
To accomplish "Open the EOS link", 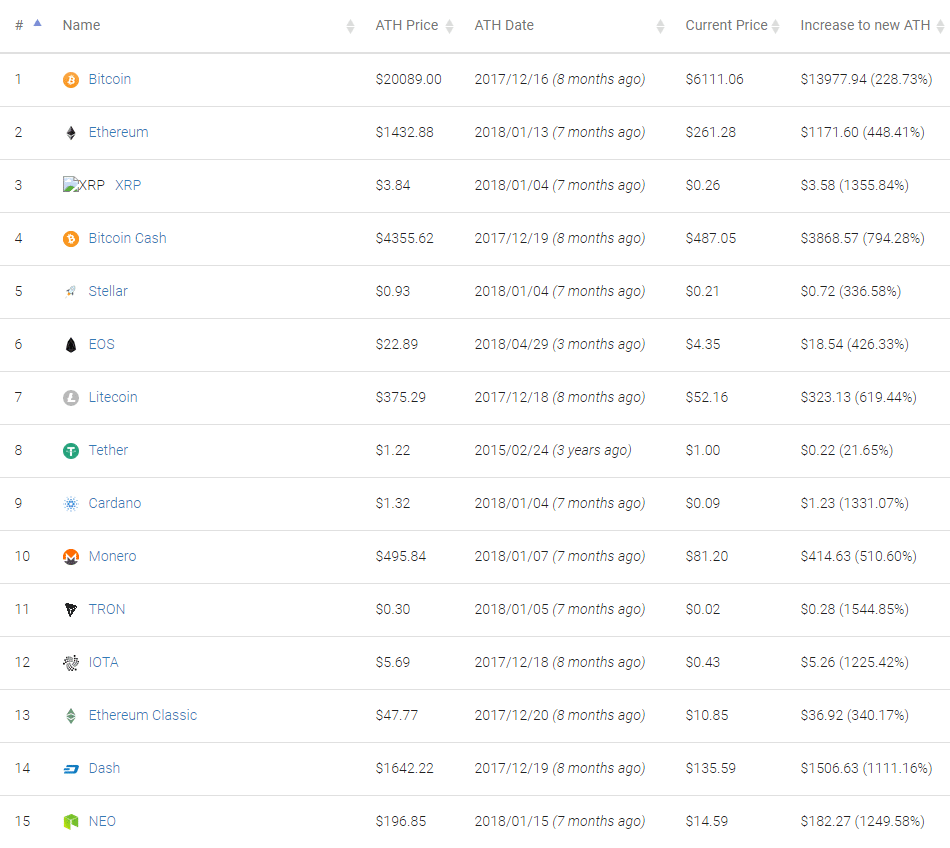I will (x=101, y=344).
